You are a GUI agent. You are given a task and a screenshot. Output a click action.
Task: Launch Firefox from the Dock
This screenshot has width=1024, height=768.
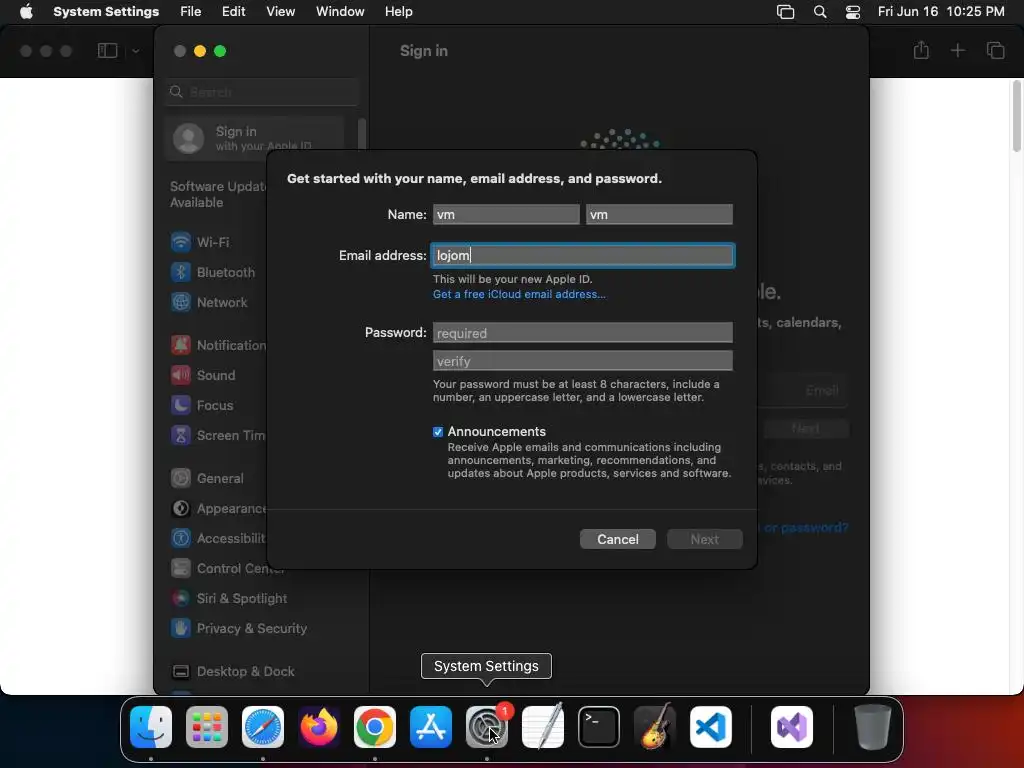coord(319,727)
